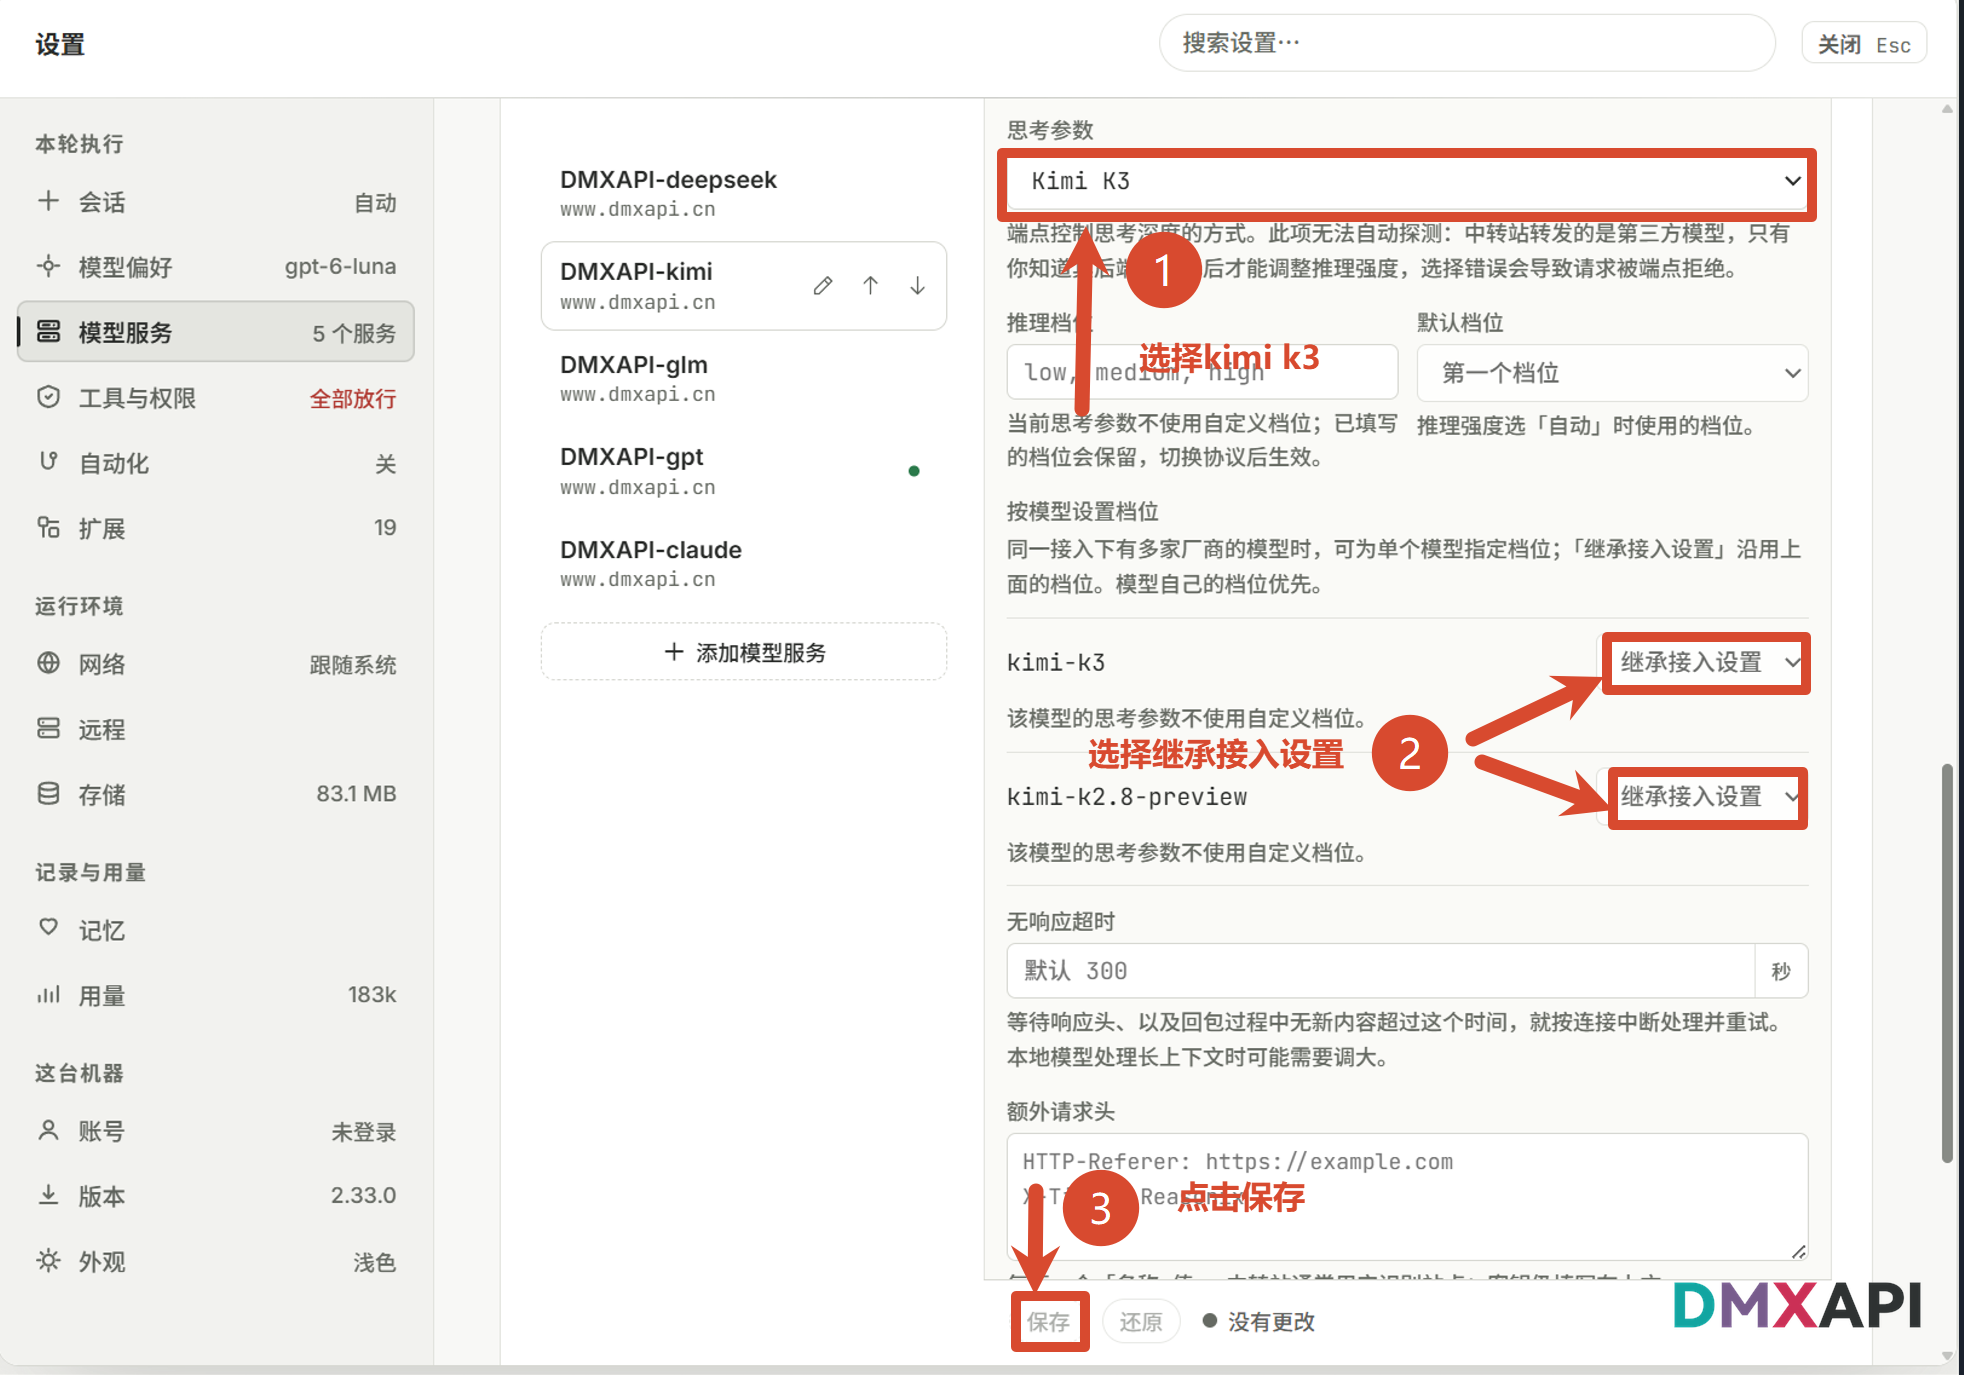The width and height of the screenshot is (1964, 1375).
Task: Click the 全部放行 status text
Action: (x=353, y=398)
